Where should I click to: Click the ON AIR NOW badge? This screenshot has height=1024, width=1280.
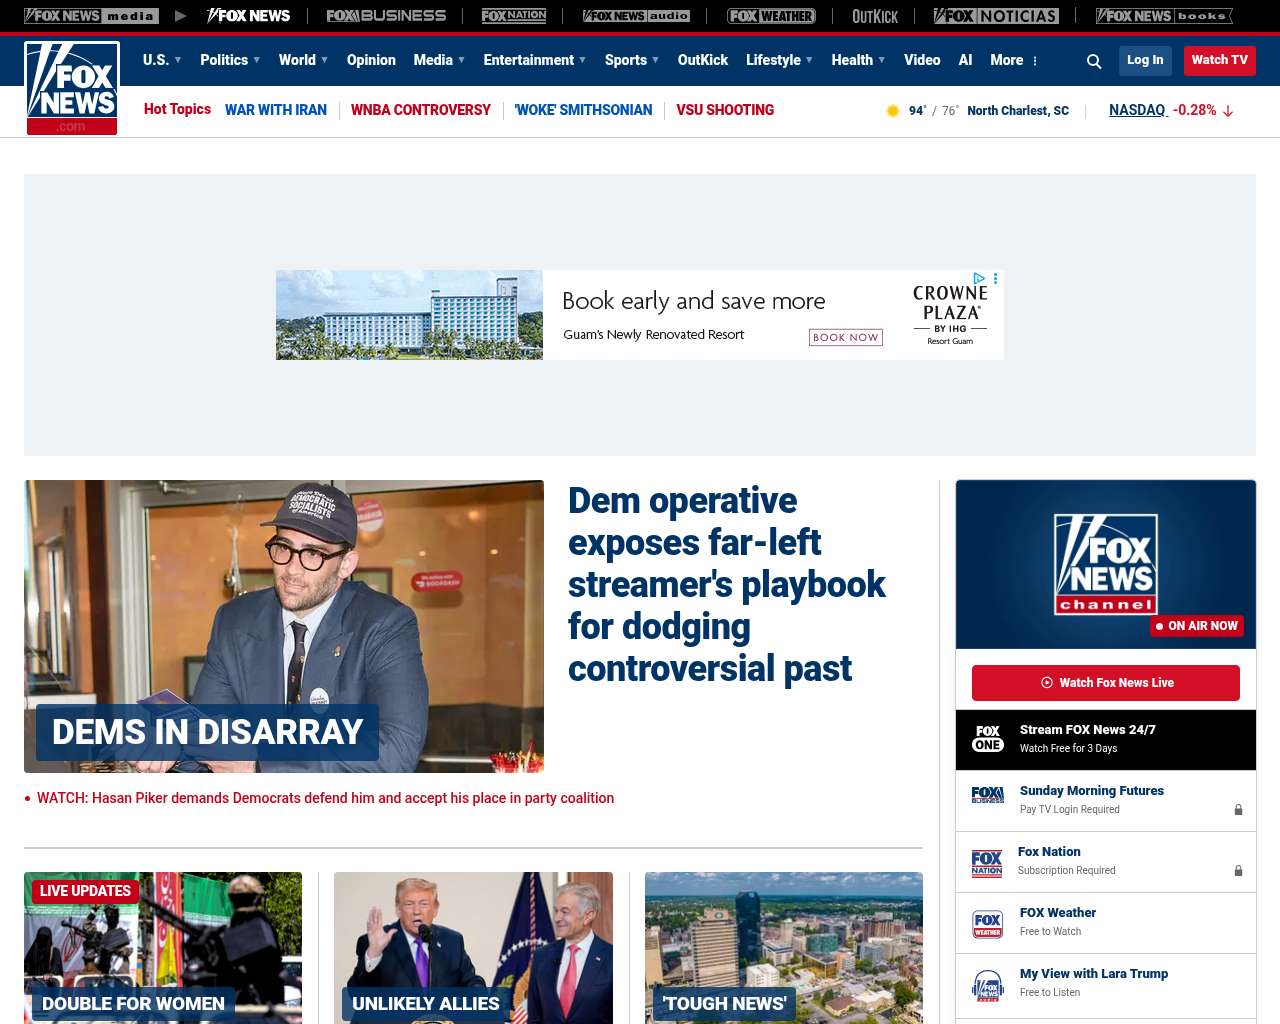point(1197,626)
